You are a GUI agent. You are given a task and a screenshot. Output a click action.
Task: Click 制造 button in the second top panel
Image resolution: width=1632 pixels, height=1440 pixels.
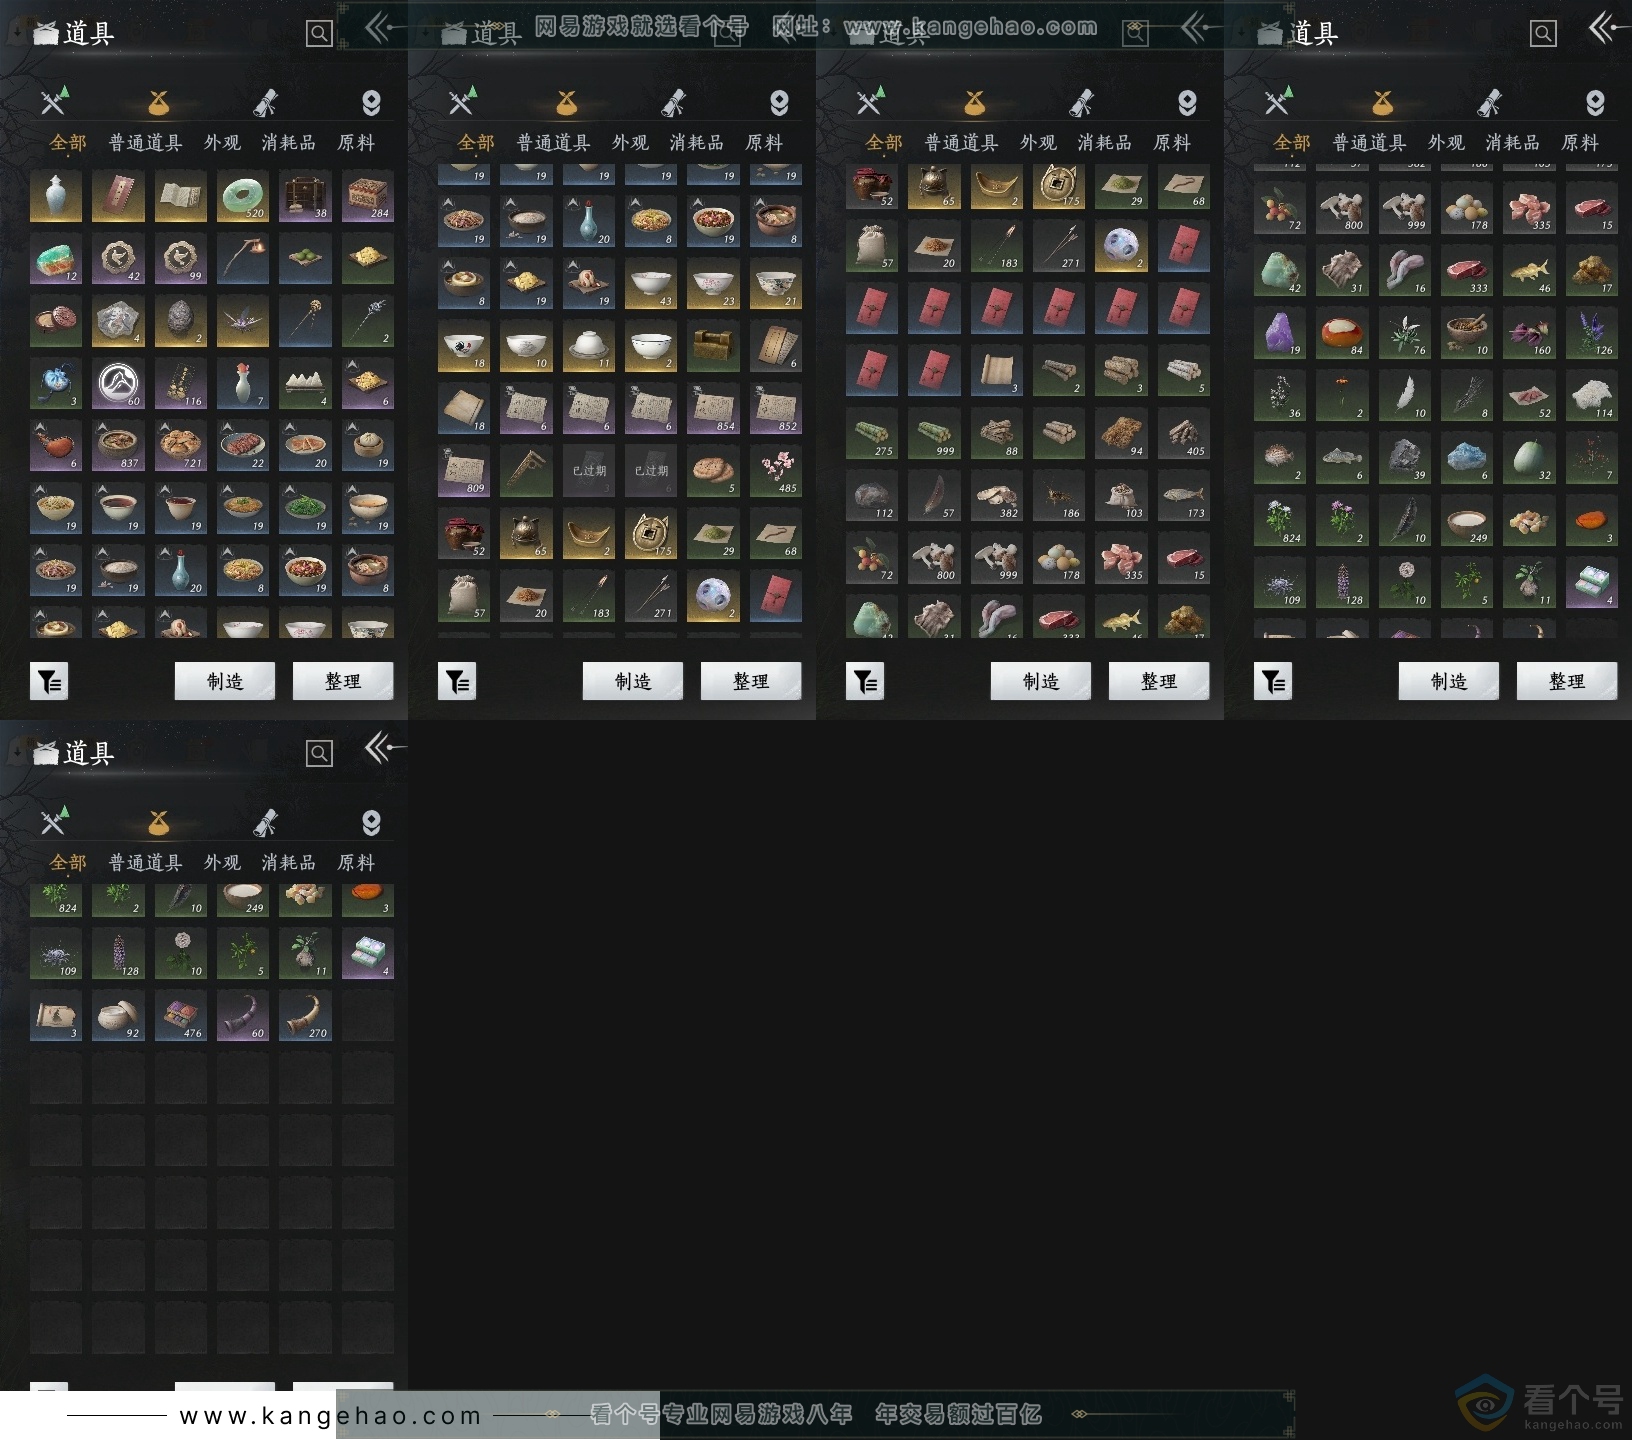click(x=633, y=681)
